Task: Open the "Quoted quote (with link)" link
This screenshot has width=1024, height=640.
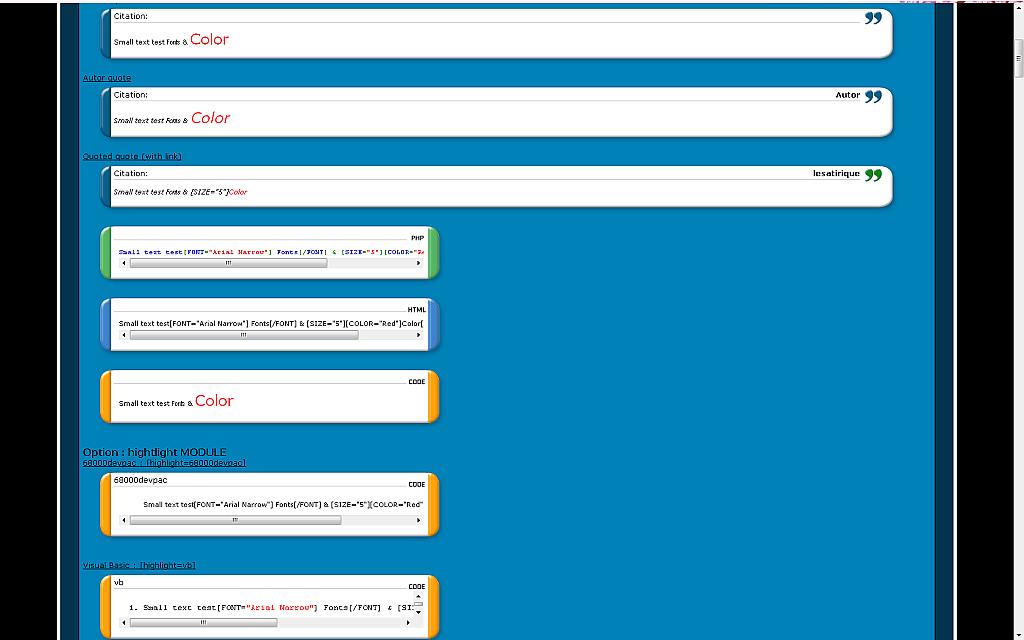Action: click(132, 156)
